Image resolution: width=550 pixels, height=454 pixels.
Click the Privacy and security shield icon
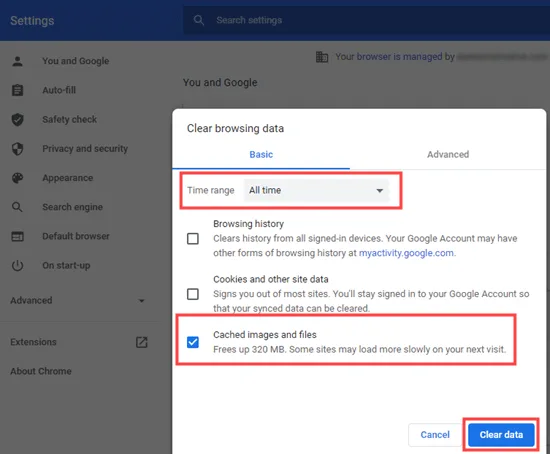pos(17,149)
